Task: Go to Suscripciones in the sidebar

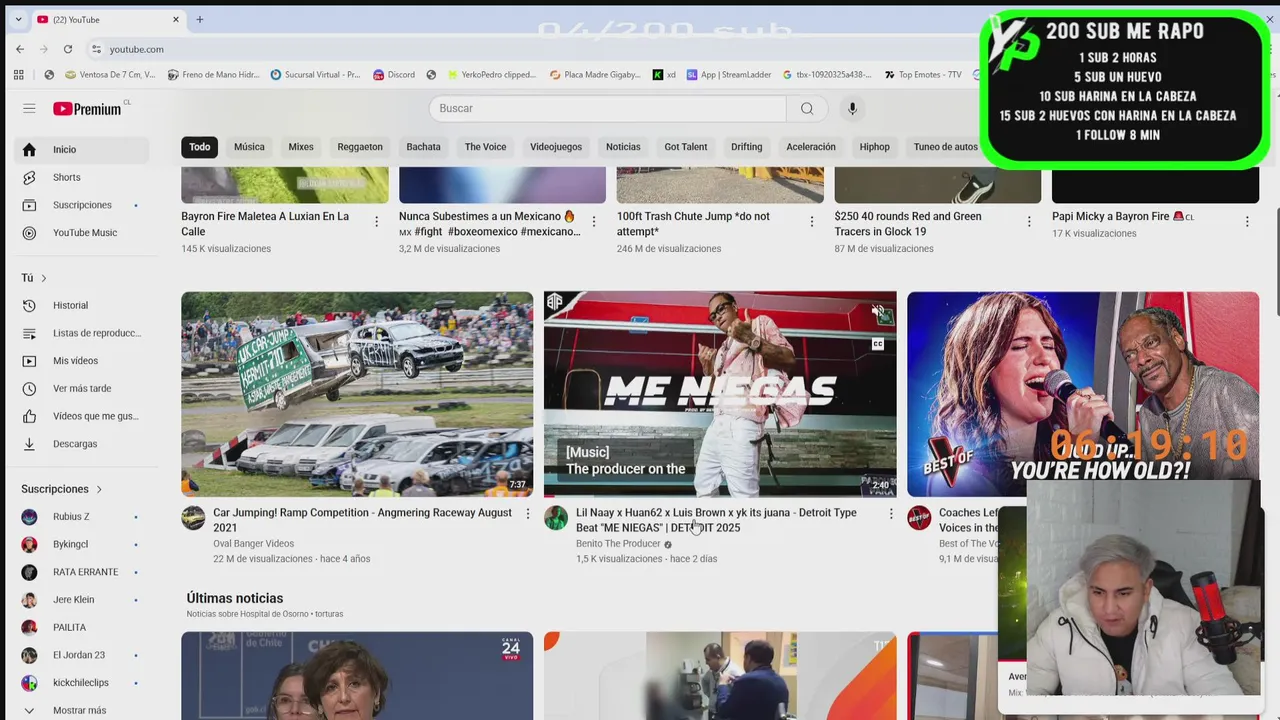Action: pos(82,205)
